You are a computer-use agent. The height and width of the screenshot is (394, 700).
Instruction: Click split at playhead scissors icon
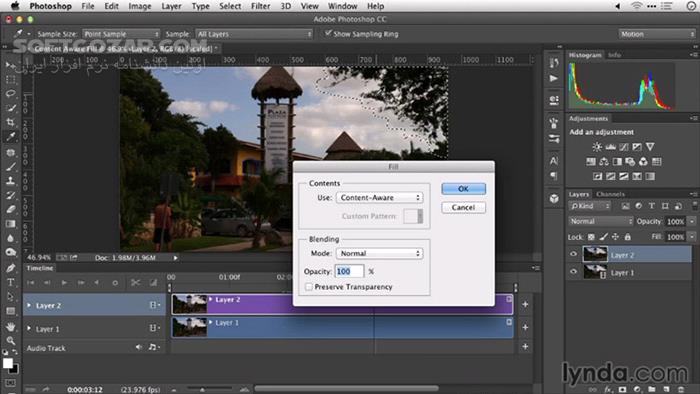coord(135,282)
